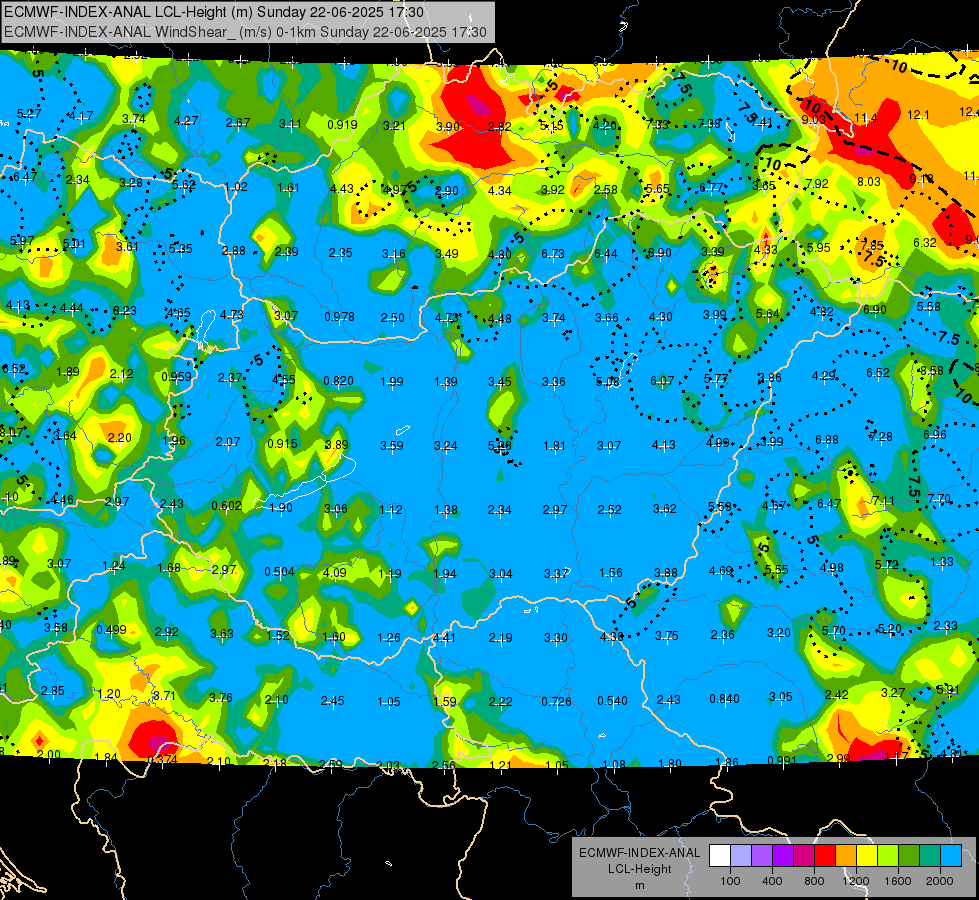Click the '1600' legend tick label
The height and width of the screenshot is (900, 979).
[898, 881]
